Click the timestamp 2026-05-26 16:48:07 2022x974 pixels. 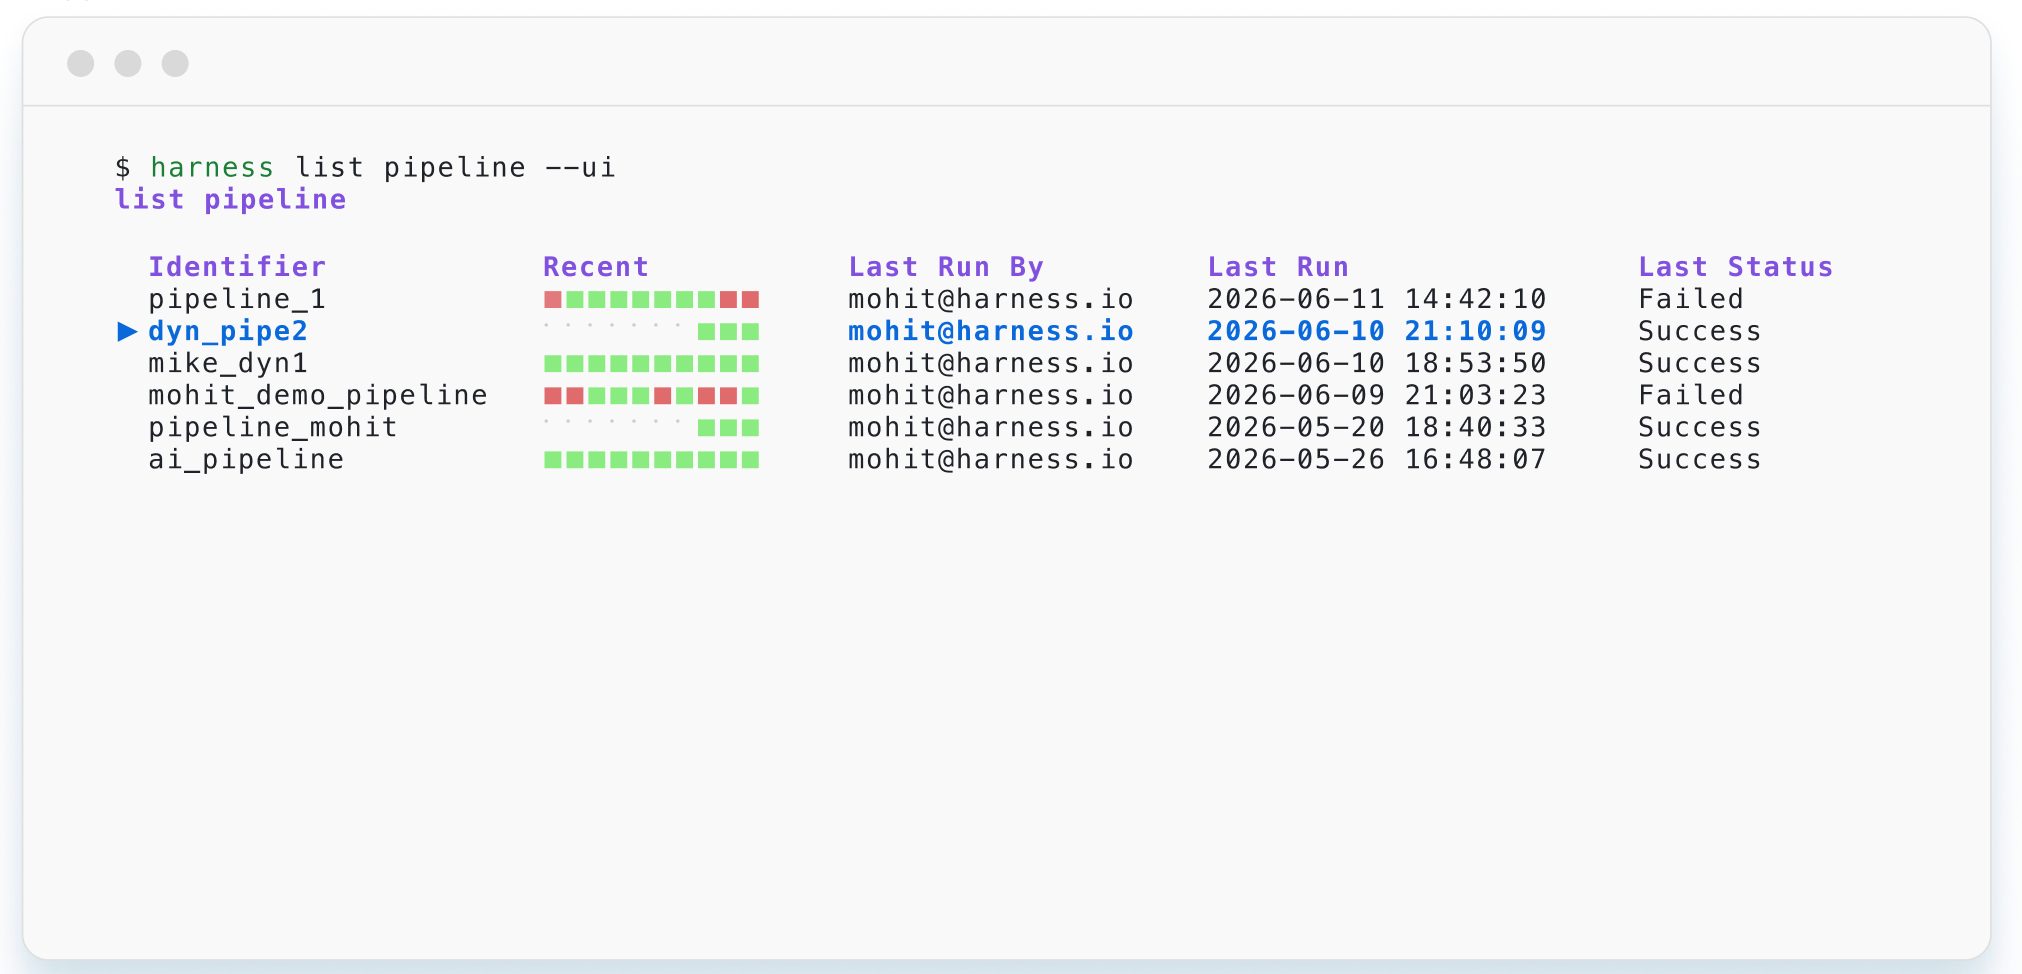(1377, 459)
